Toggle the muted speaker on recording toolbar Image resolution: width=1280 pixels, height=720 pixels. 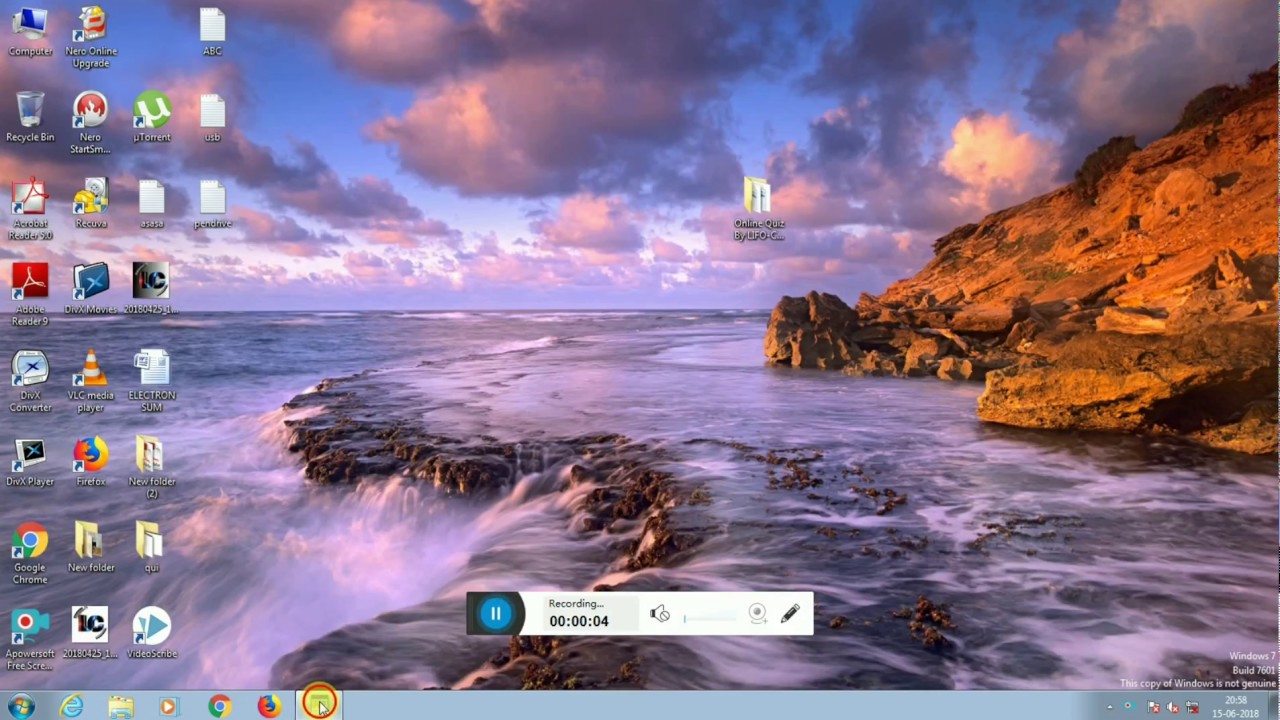(660, 614)
